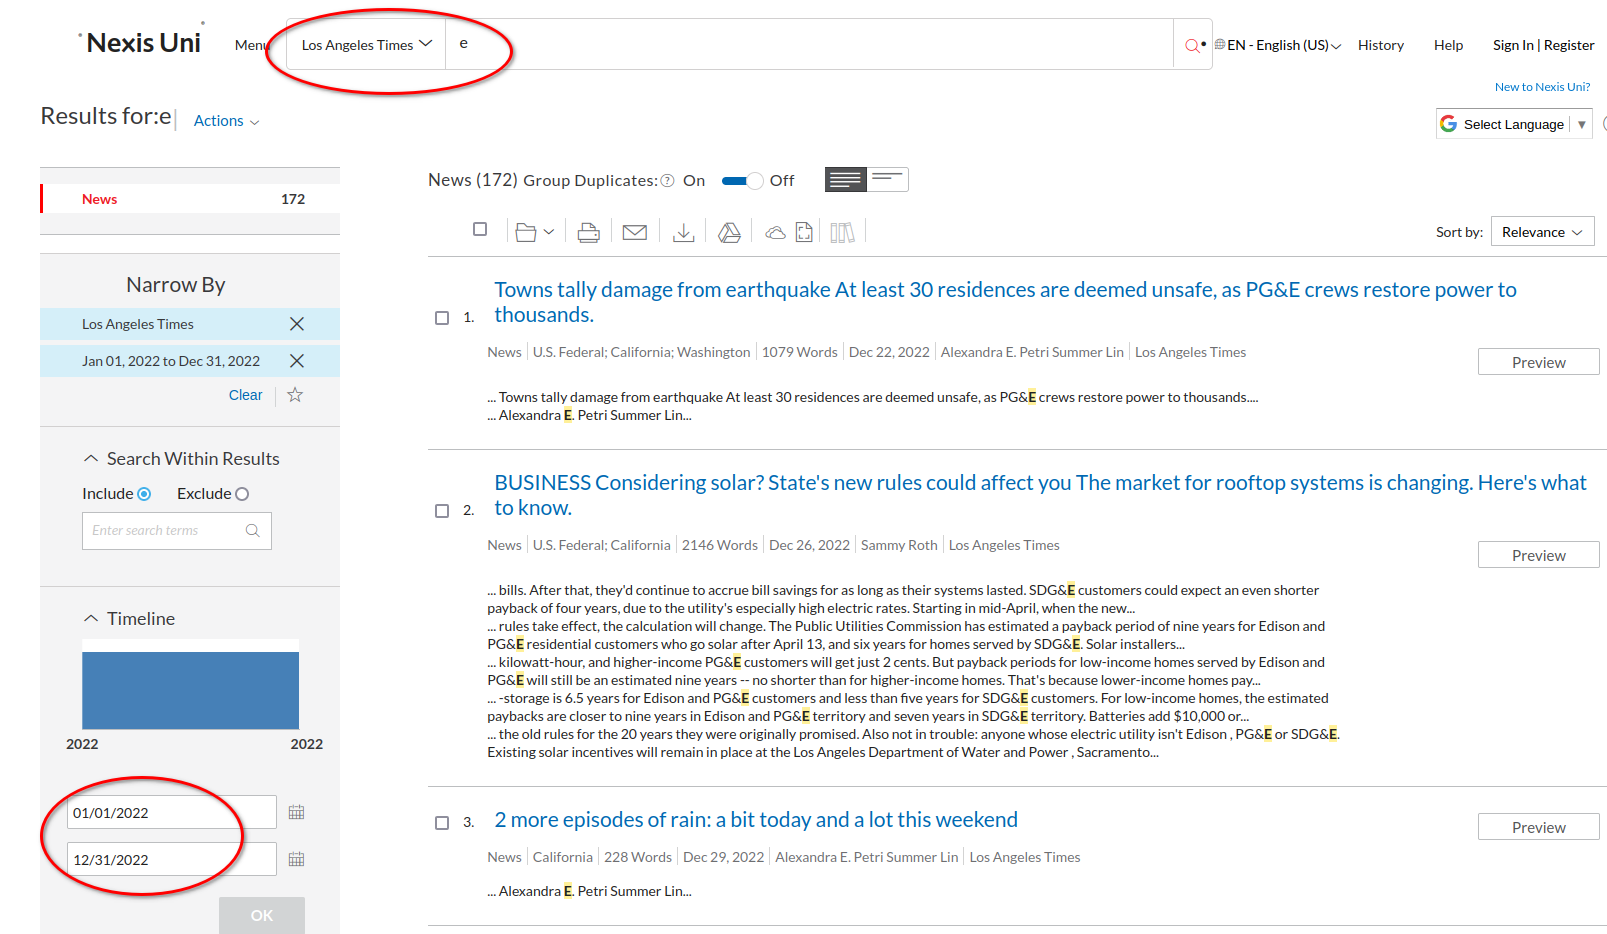Click the end date 12/31/2022 field
This screenshot has height=934, width=1607.
171,859
